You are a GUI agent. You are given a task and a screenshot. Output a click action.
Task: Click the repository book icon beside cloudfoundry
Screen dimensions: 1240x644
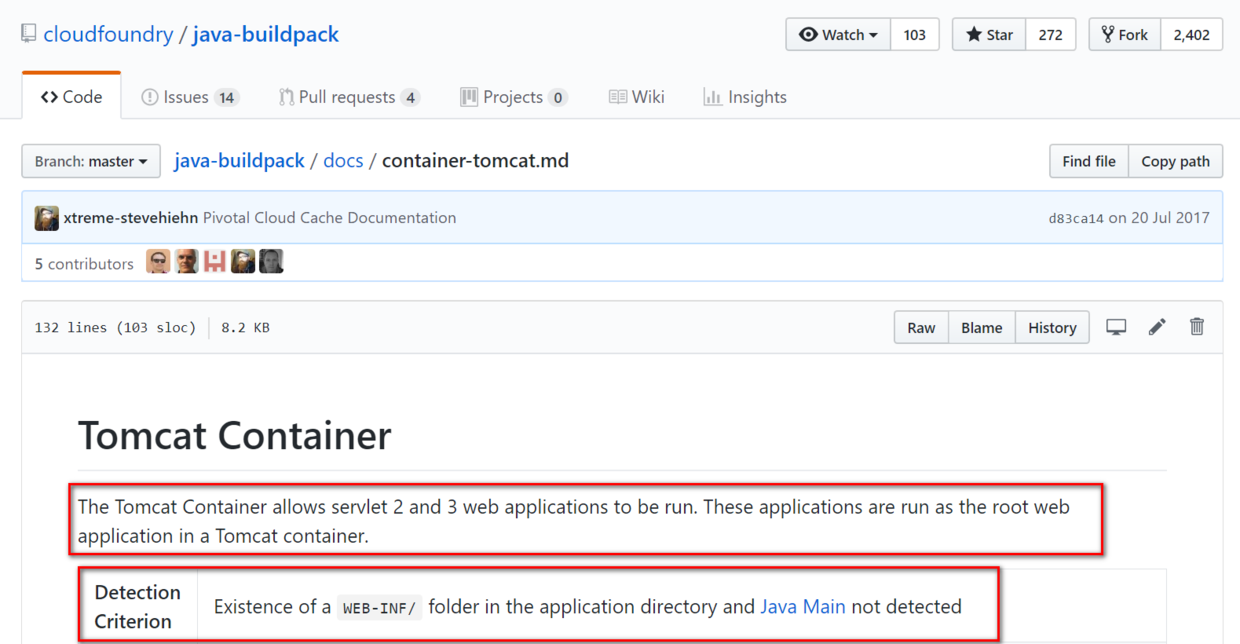pyautogui.click(x=29, y=34)
